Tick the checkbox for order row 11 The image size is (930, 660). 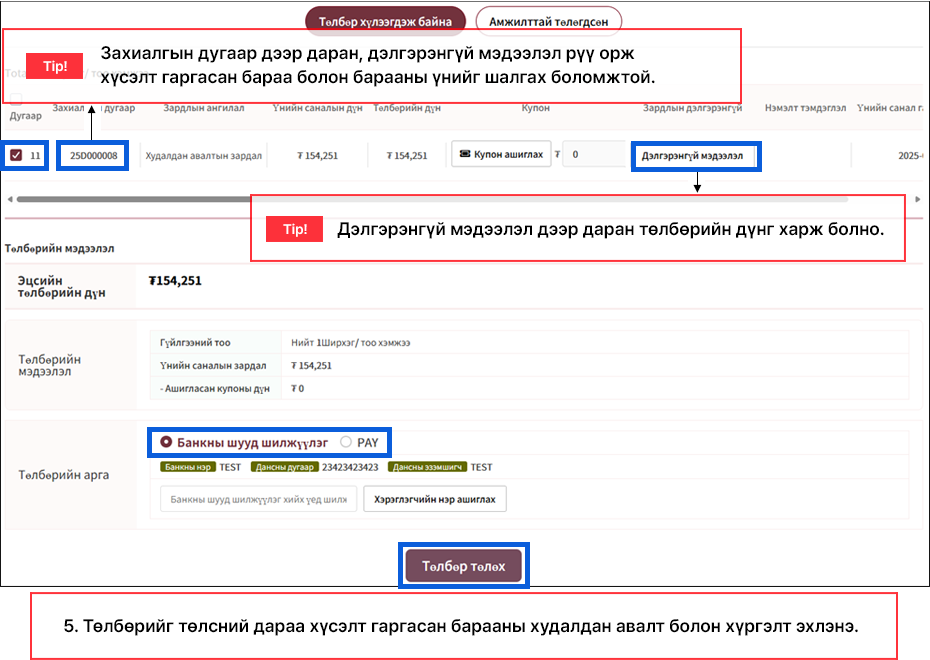16,155
